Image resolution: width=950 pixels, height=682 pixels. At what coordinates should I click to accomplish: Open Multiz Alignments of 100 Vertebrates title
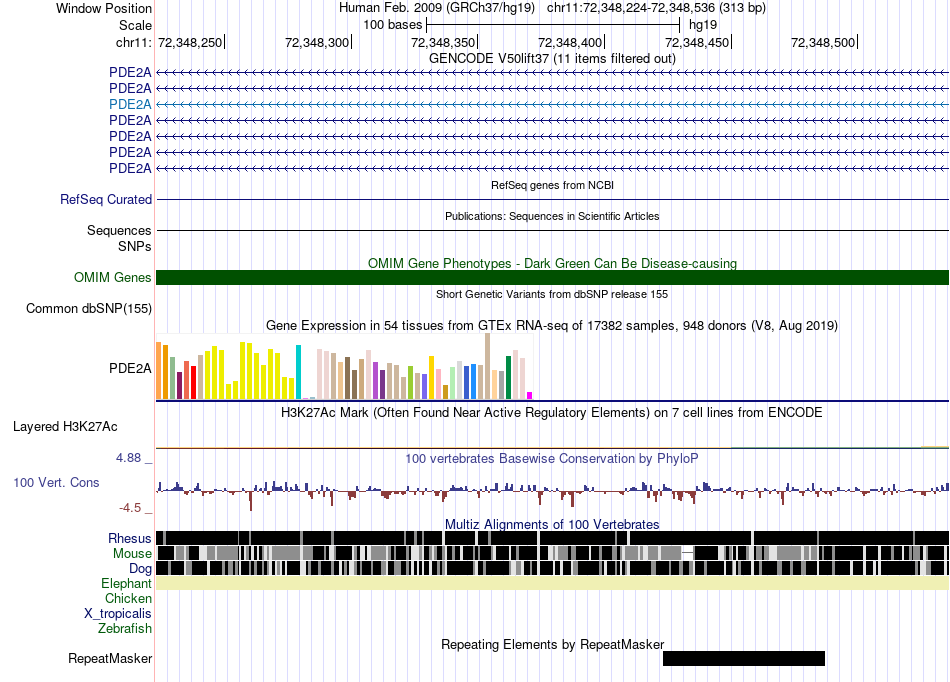tap(552, 525)
